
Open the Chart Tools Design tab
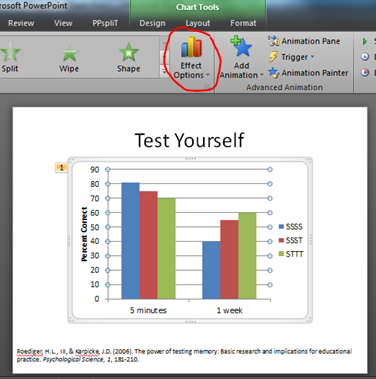pyautogui.click(x=152, y=23)
